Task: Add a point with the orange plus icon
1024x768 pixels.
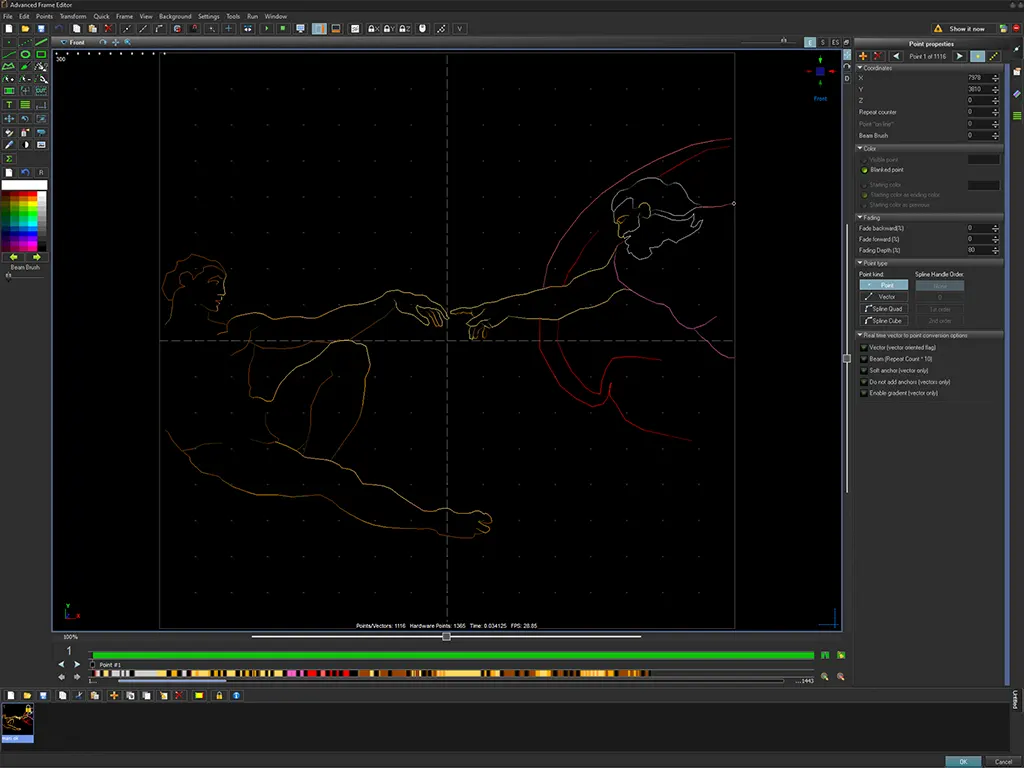Action: 863,56
